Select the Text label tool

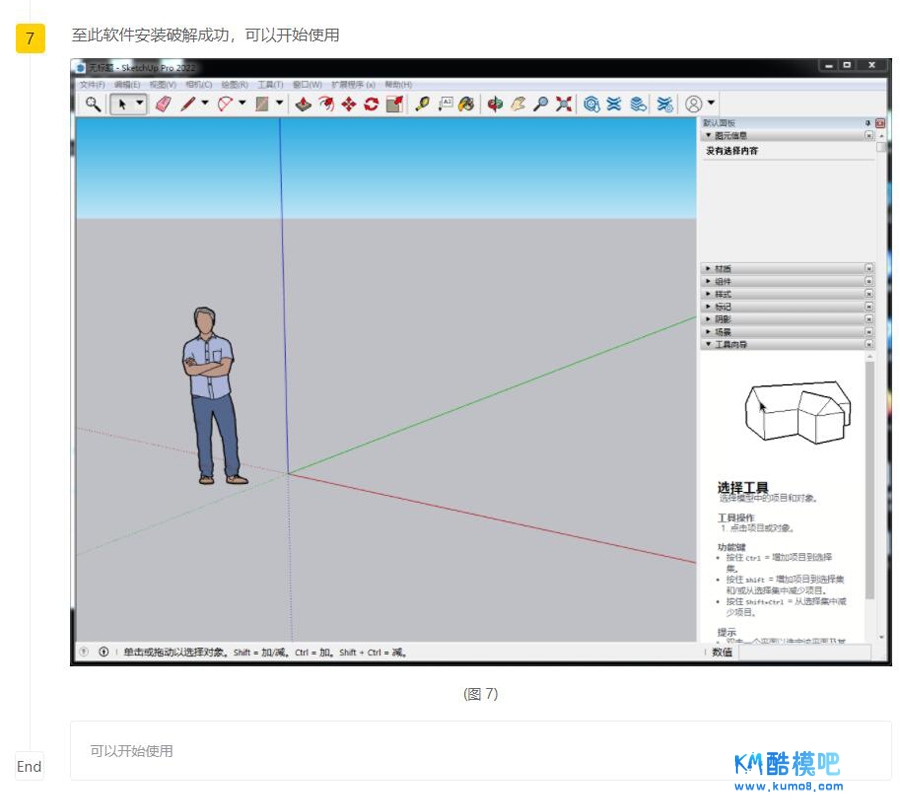(445, 104)
